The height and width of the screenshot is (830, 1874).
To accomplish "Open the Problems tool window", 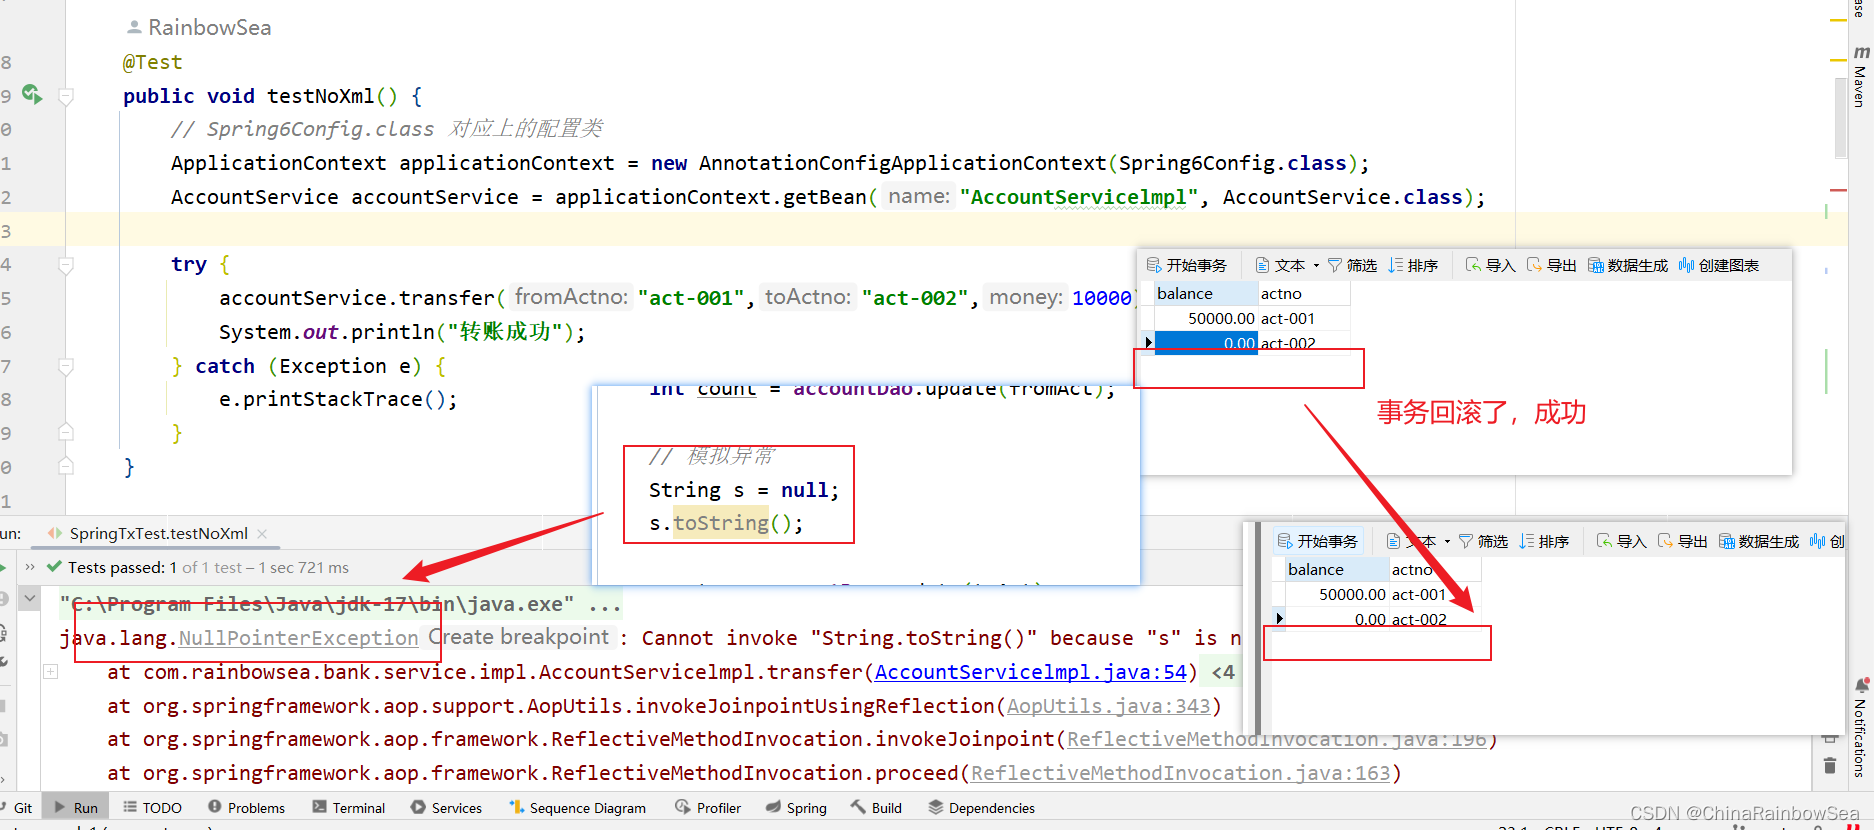I will pyautogui.click(x=246, y=808).
